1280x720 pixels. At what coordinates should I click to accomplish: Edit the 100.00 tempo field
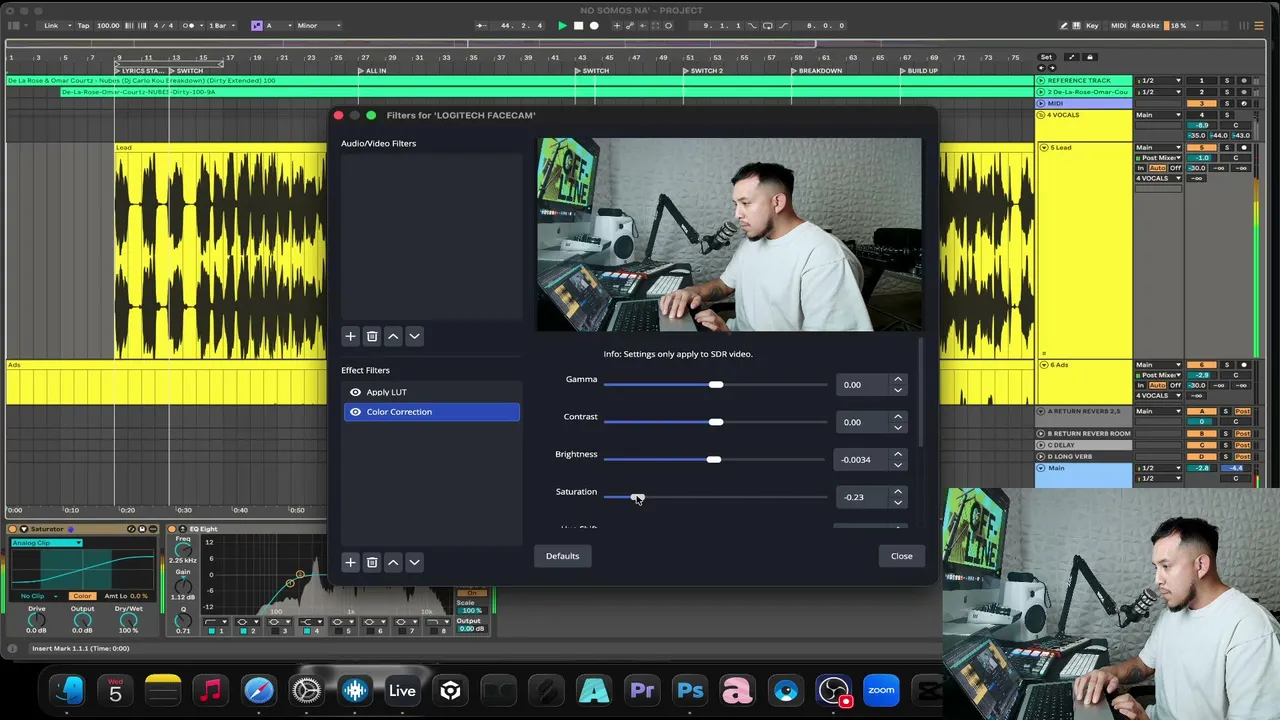tap(107, 25)
